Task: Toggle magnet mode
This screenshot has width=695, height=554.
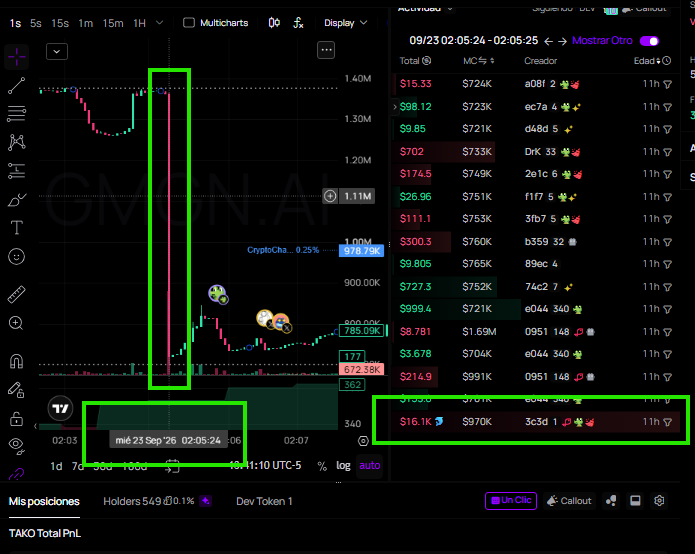Action: tap(16, 361)
